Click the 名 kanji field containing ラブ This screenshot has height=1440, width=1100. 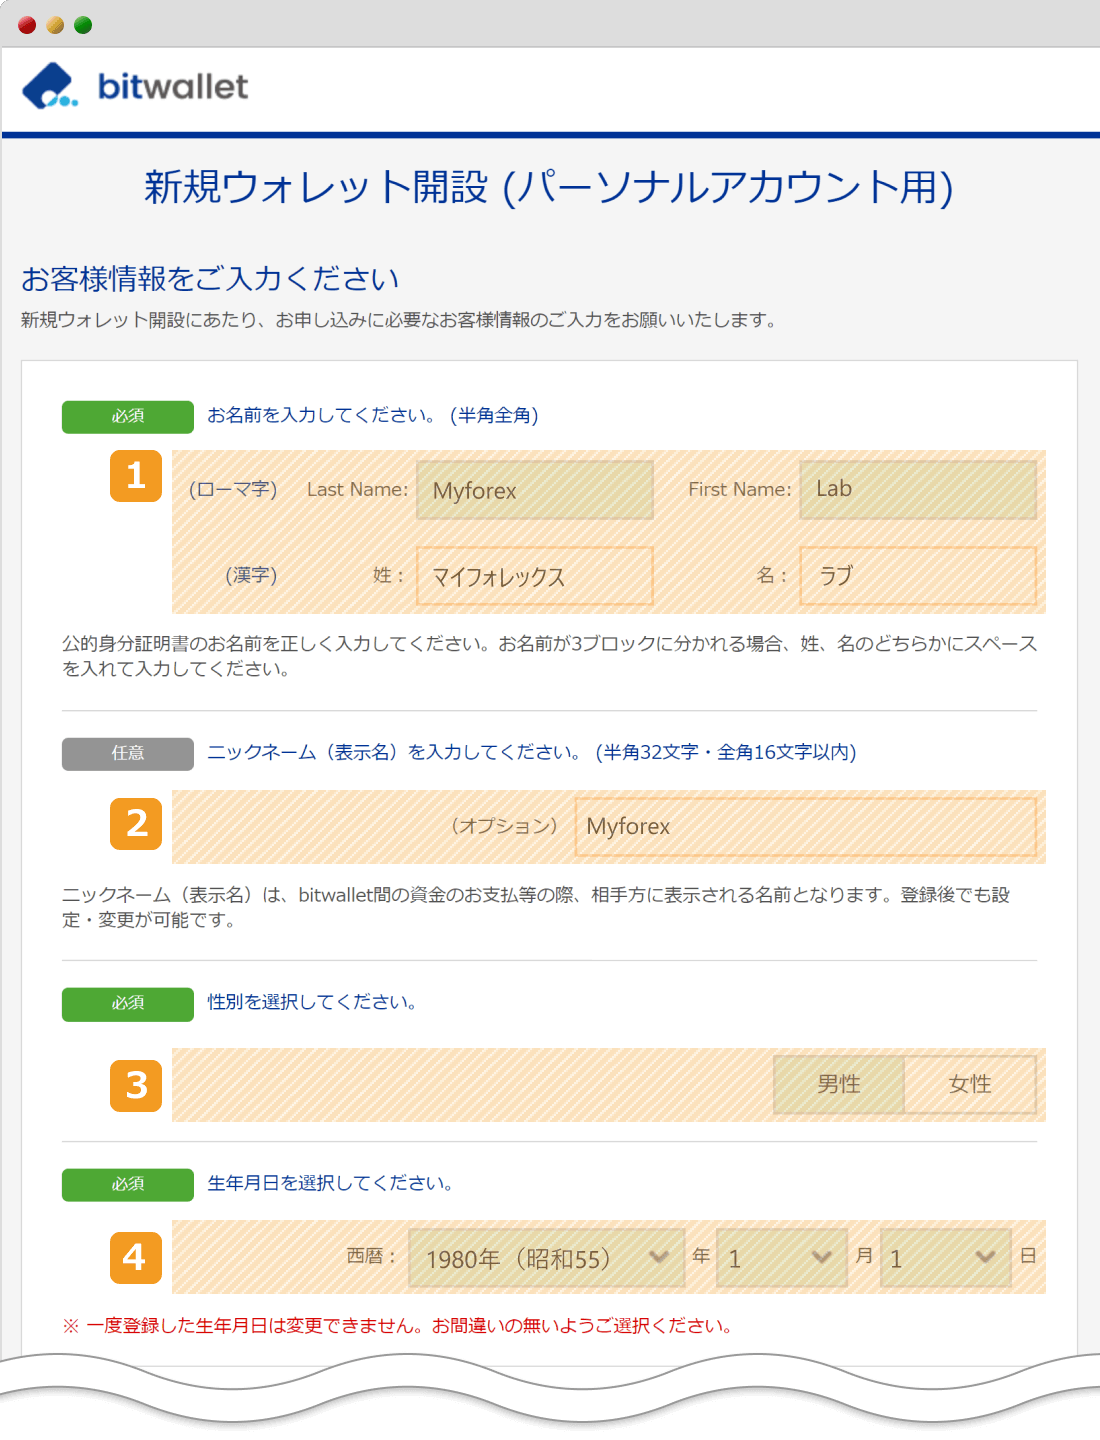pyautogui.click(x=918, y=576)
